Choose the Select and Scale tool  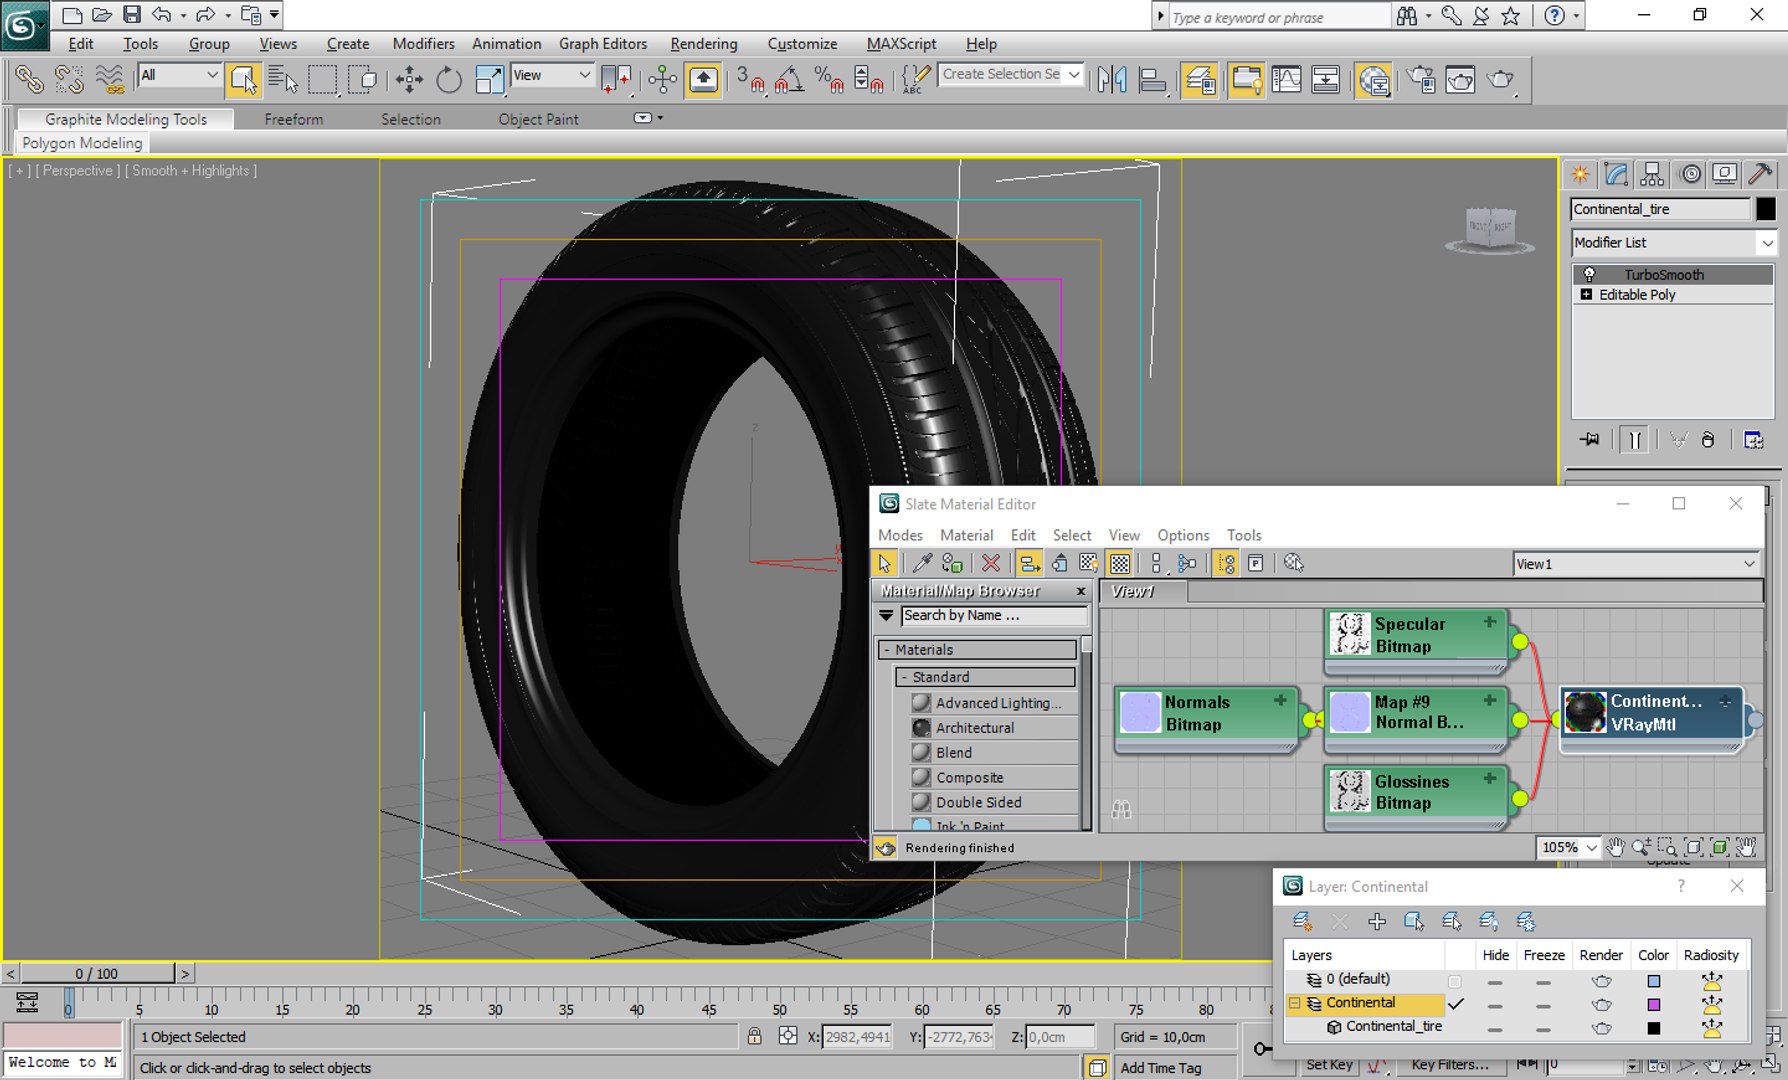tap(489, 79)
